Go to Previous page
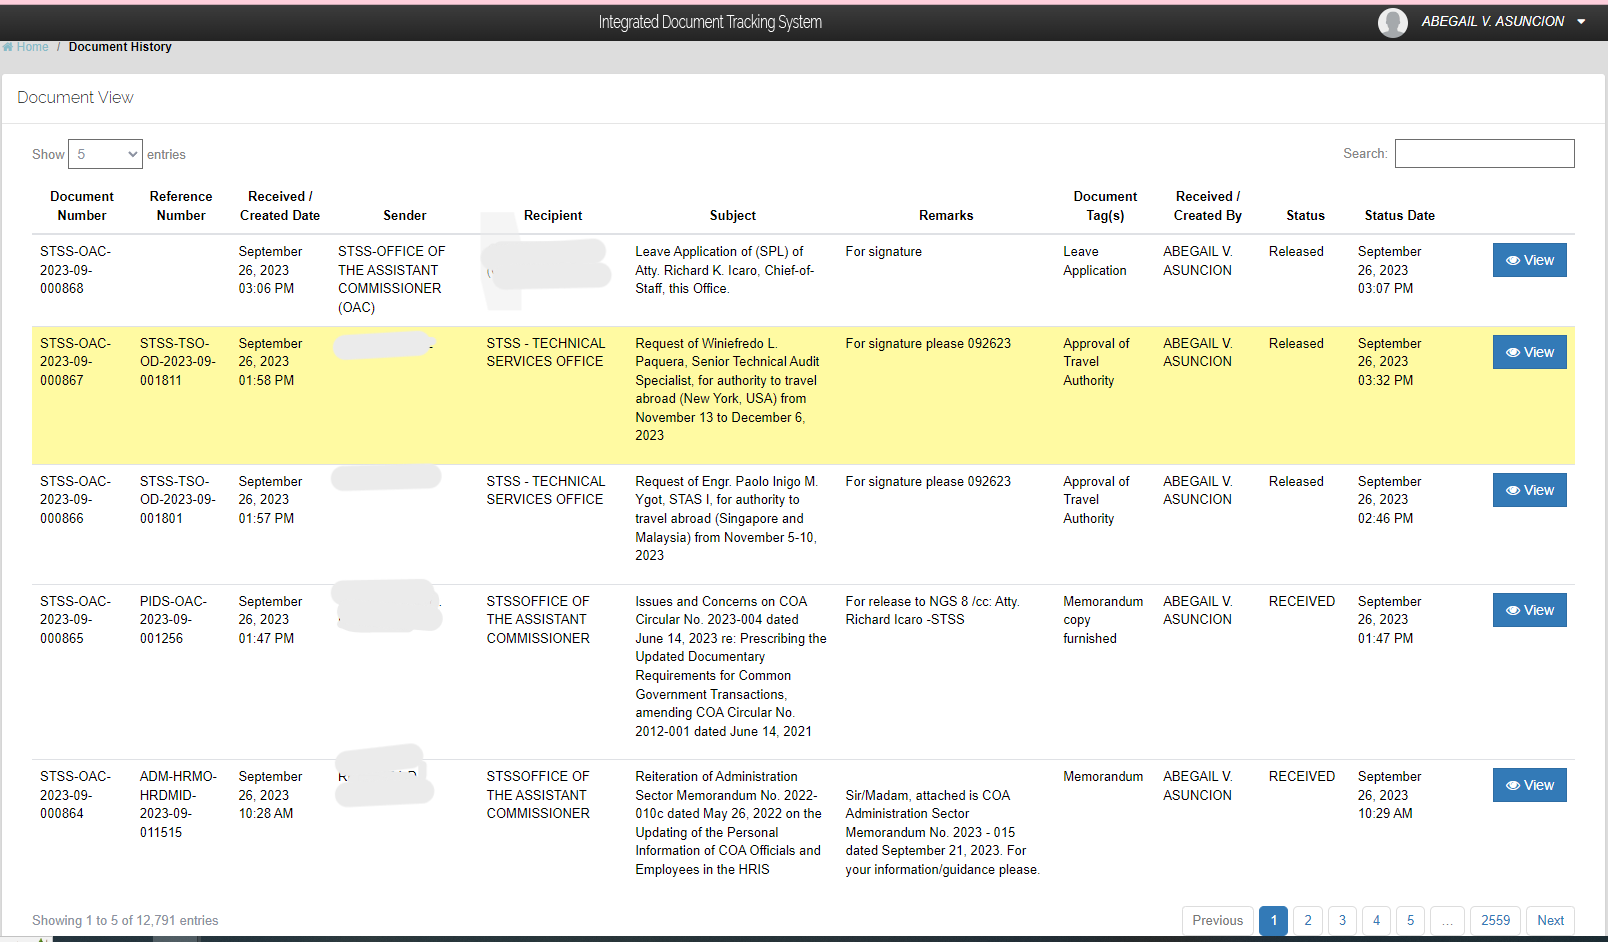Image resolution: width=1608 pixels, height=942 pixels. click(1218, 921)
